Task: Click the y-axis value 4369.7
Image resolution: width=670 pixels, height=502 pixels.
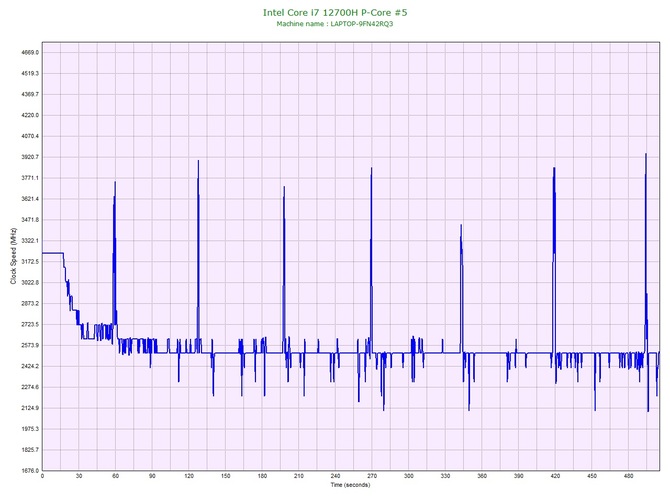Action: click(x=30, y=94)
